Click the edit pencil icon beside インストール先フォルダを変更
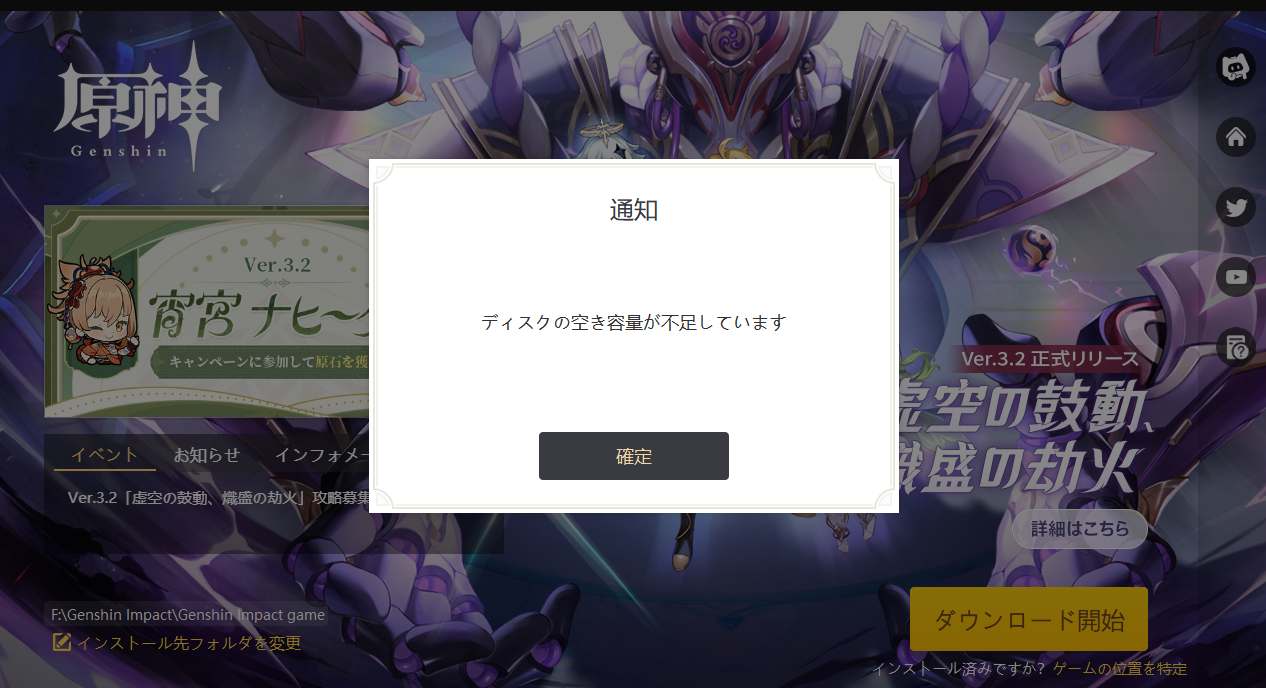Image resolution: width=1266 pixels, height=688 pixels. click(x=62, y=643)
